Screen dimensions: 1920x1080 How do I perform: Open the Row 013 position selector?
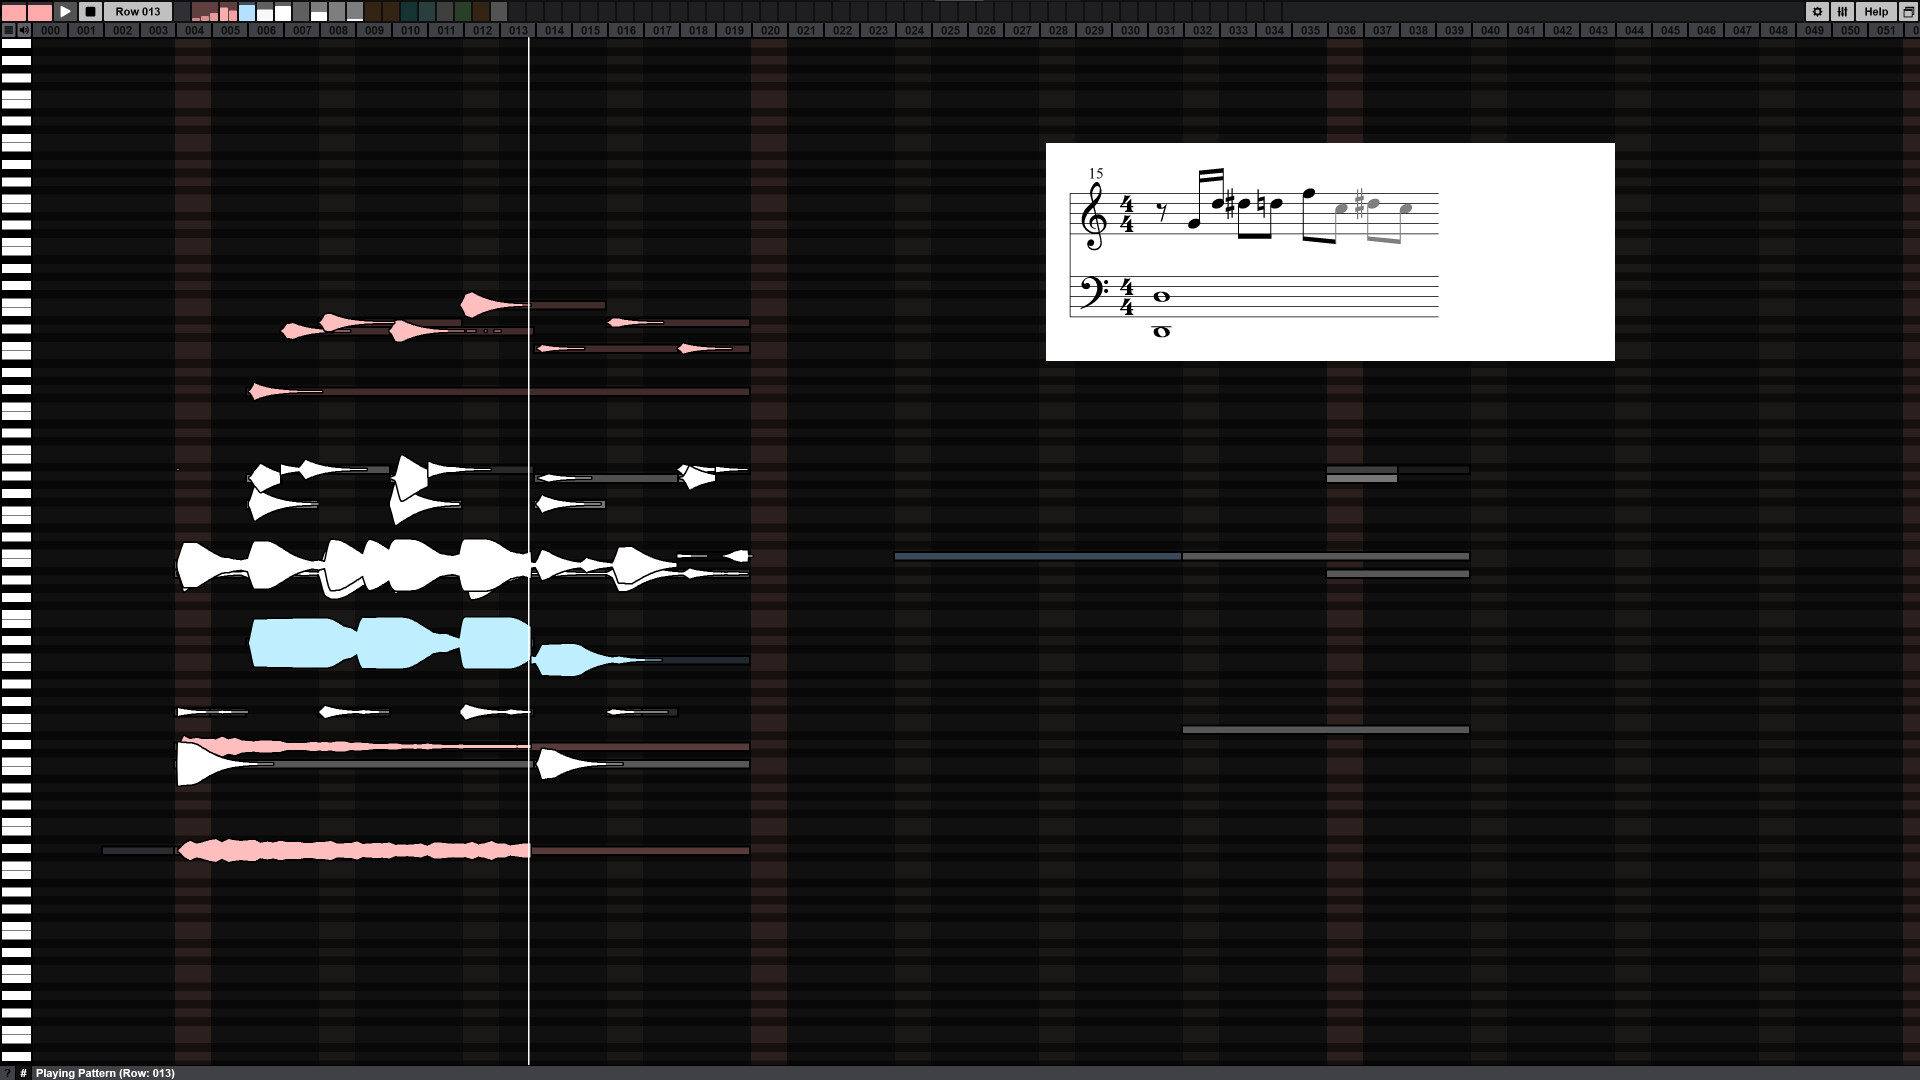[x=137, y=11]
